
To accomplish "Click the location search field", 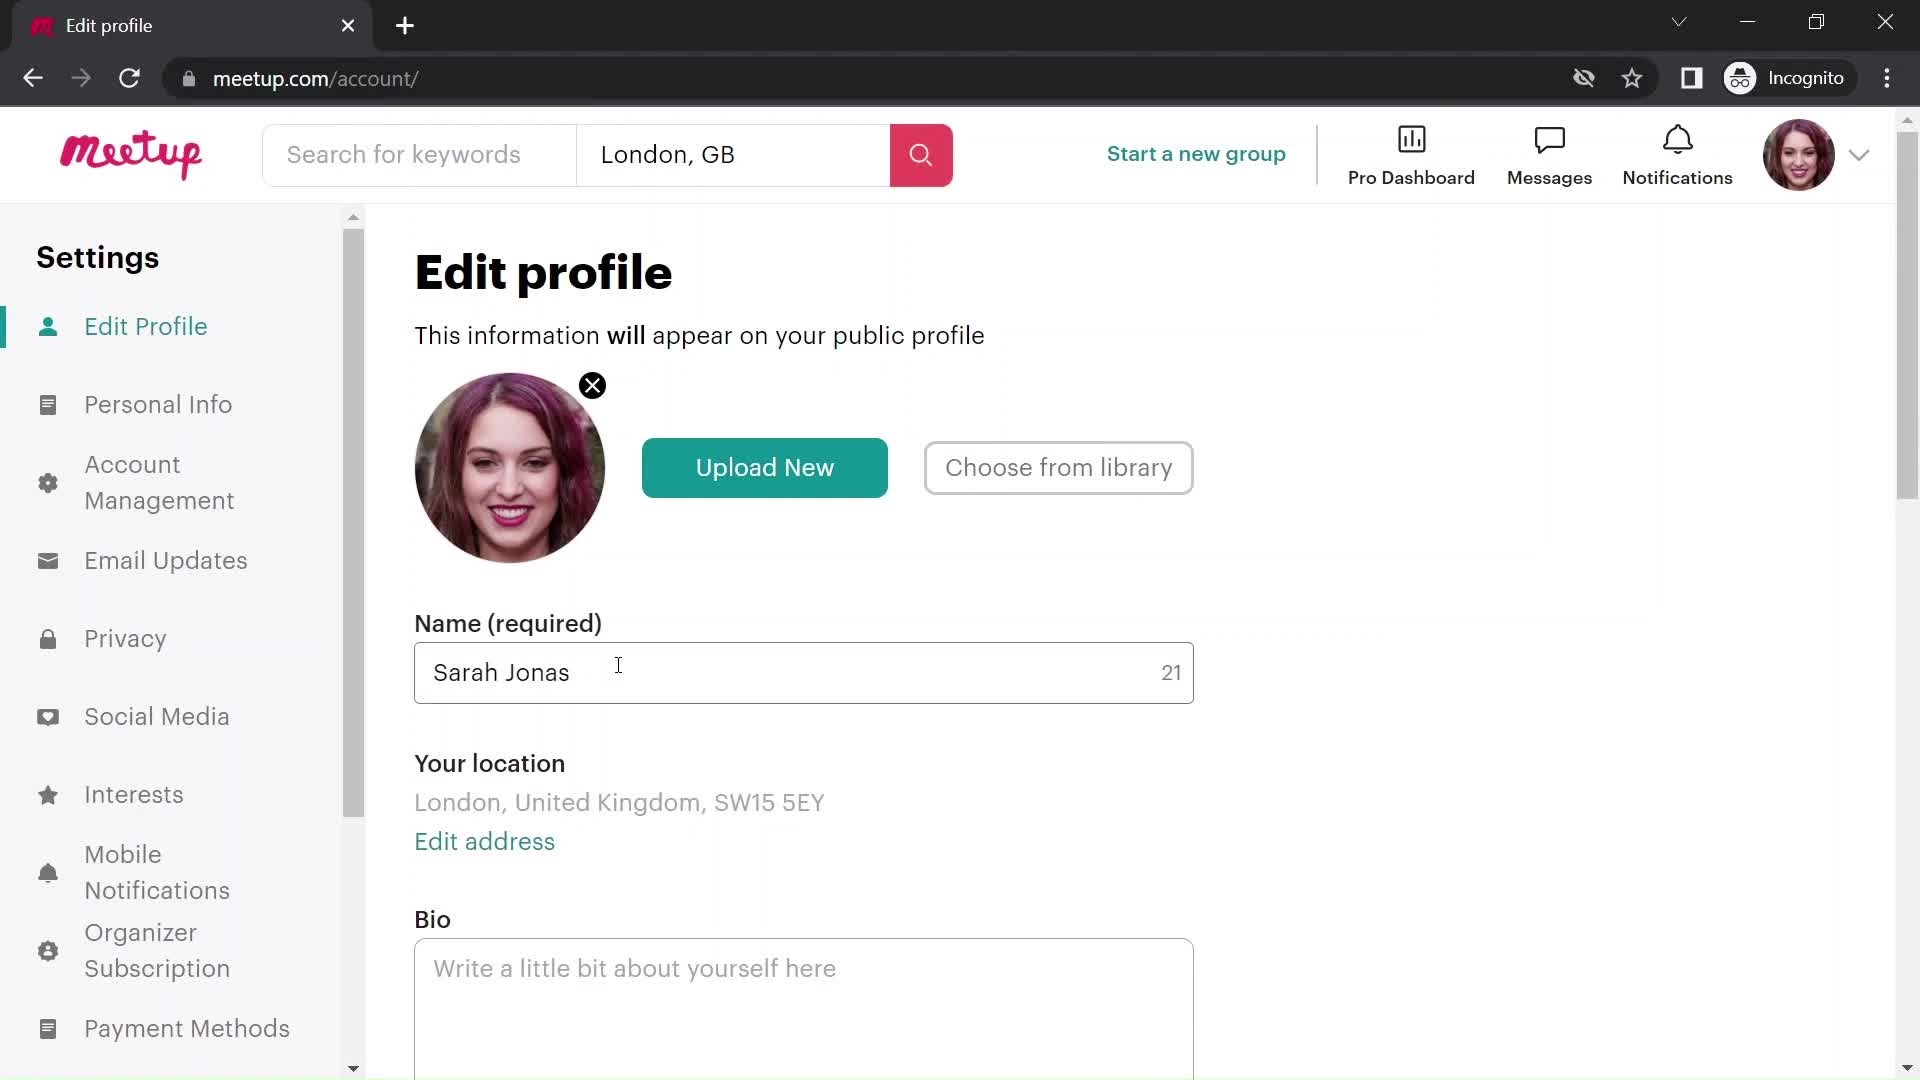I will [x=735, y=154].
